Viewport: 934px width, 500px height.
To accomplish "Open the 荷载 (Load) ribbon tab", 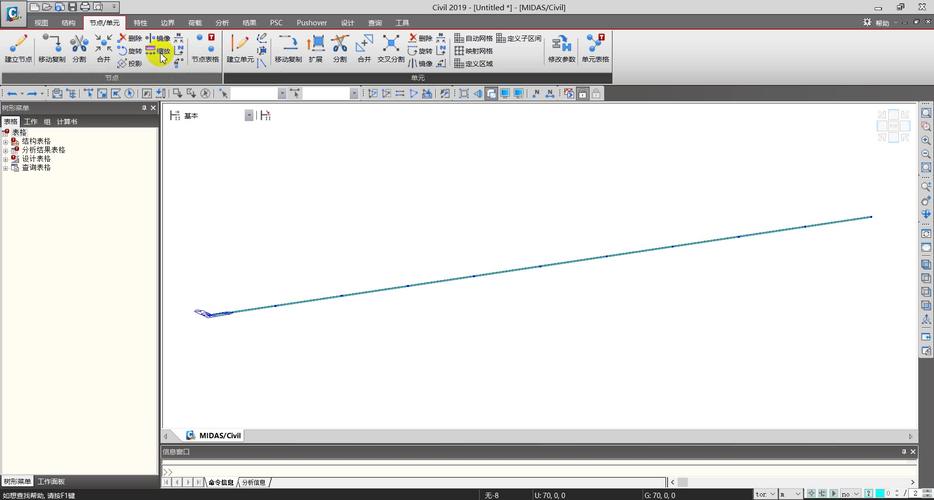I will point(194,22).
